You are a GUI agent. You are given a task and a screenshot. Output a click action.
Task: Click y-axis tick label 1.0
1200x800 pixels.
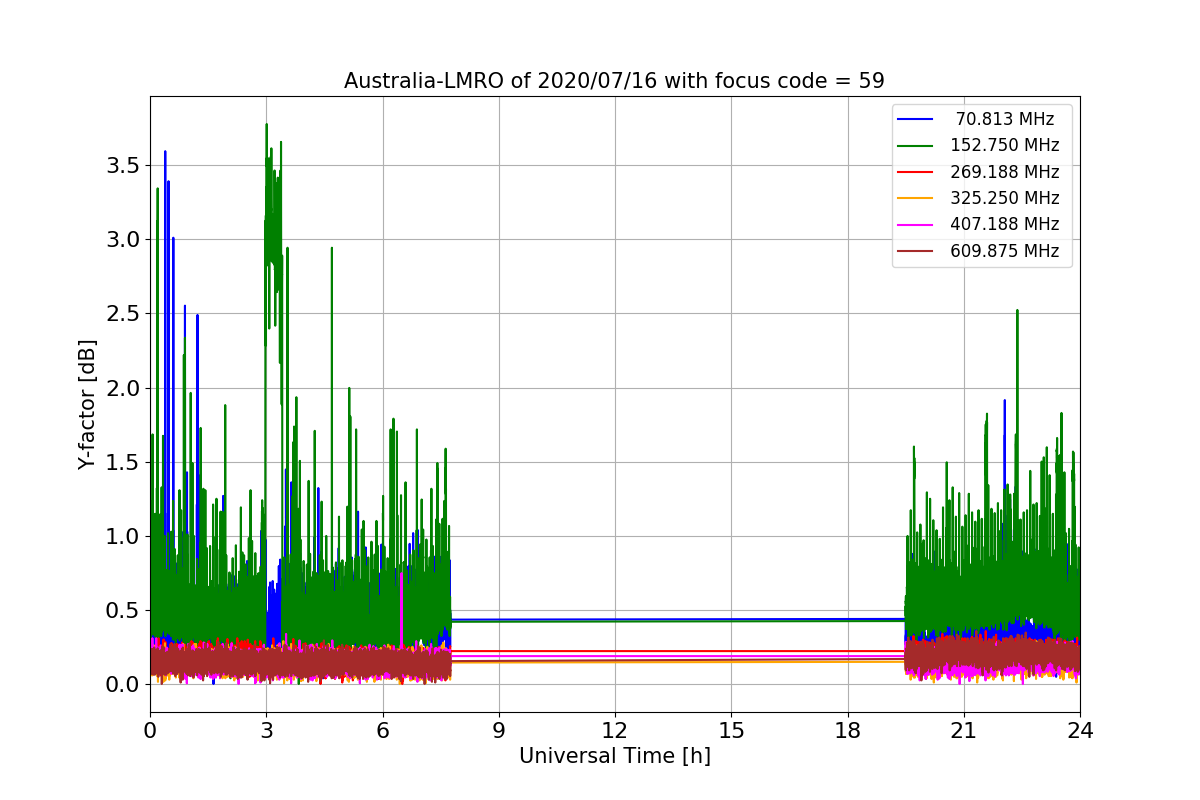pos(122,537)
